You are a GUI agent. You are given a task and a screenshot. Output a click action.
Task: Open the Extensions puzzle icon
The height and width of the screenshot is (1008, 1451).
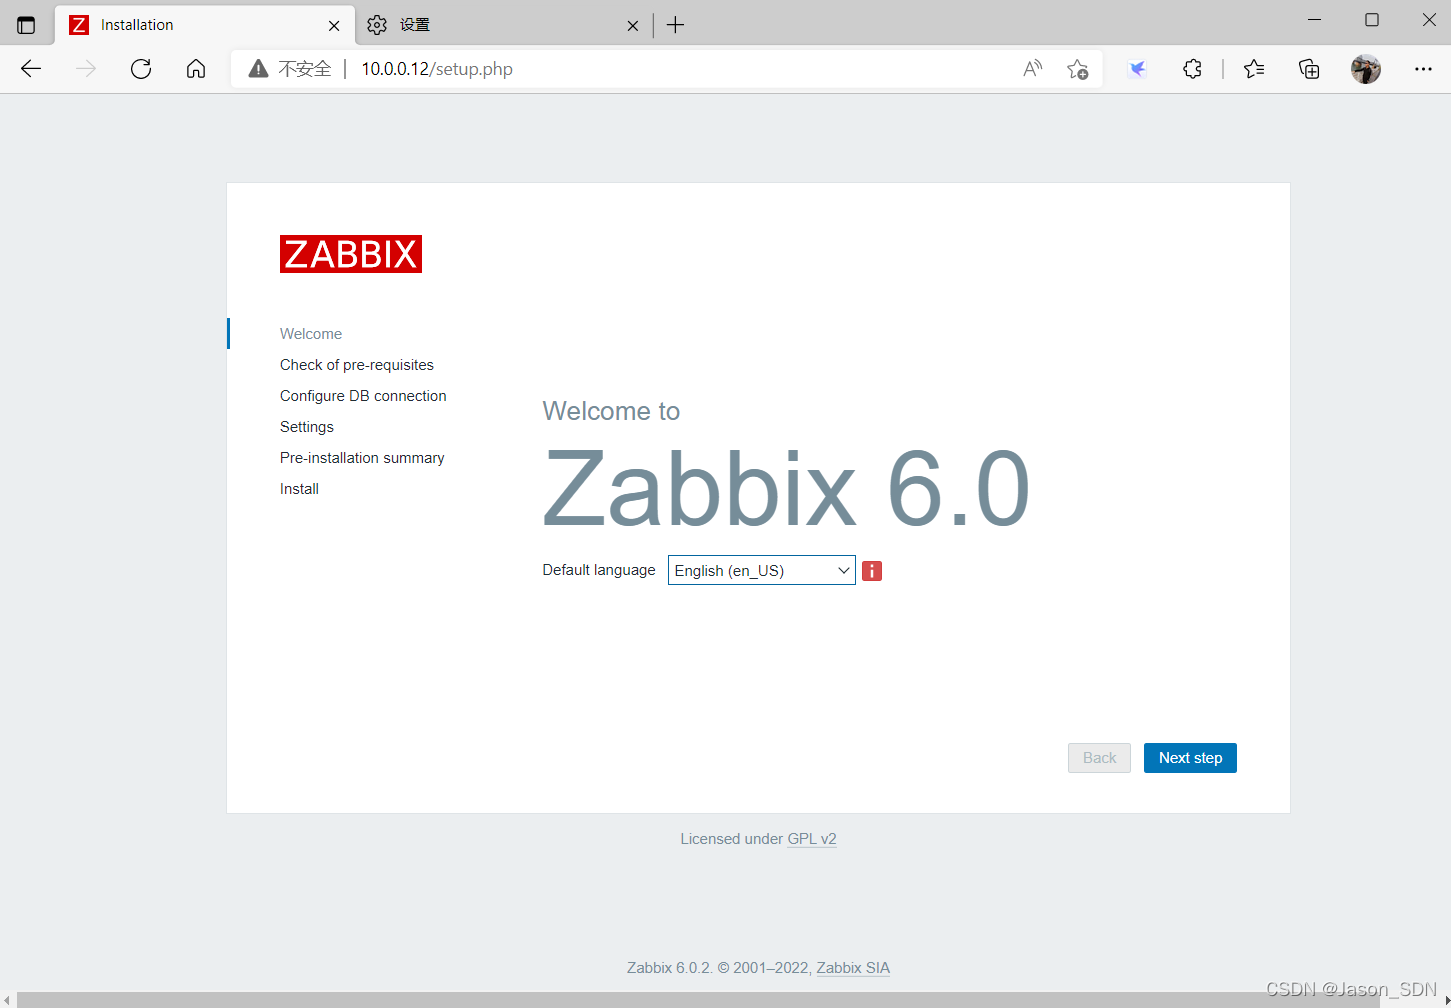[x=1192, y=69]
